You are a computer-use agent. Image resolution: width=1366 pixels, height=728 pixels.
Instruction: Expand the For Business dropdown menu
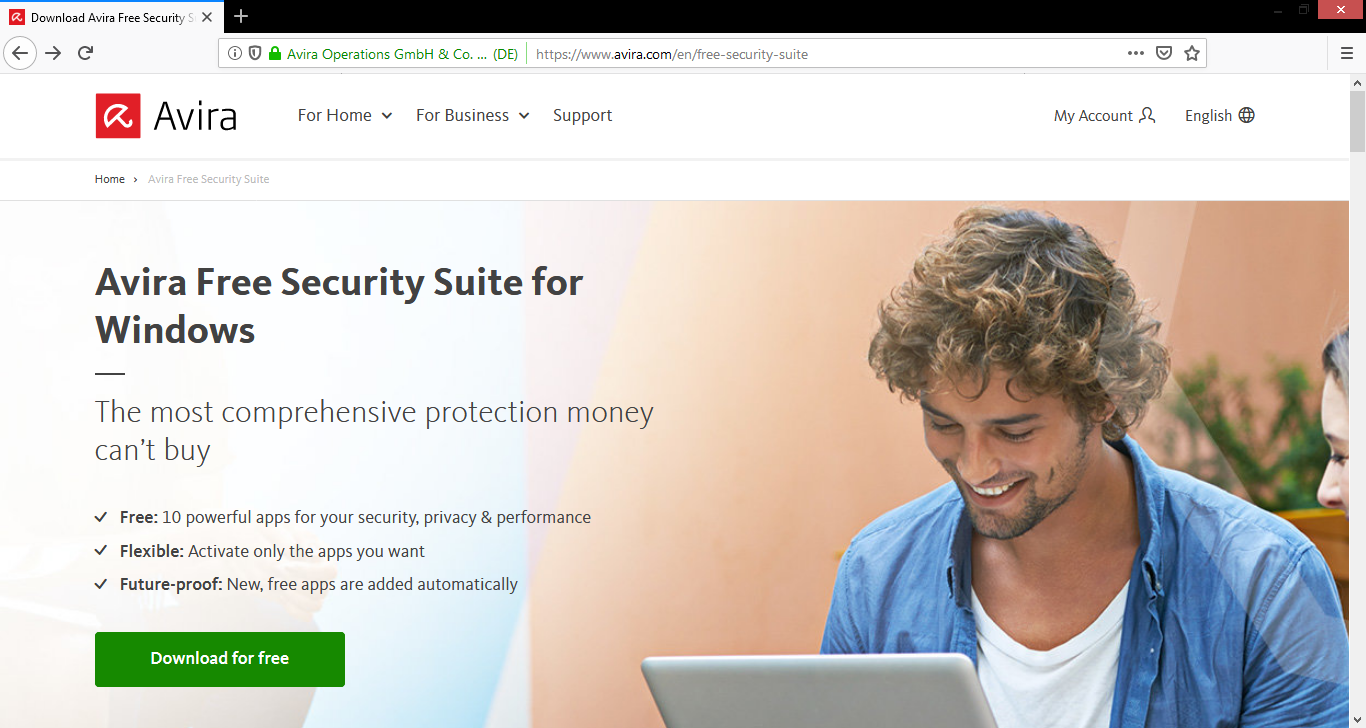473,116
